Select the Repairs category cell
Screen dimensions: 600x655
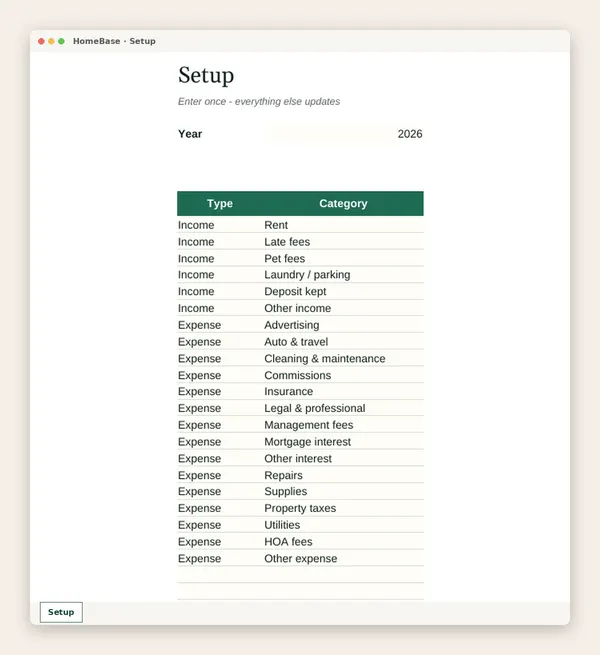pos(343,475)
